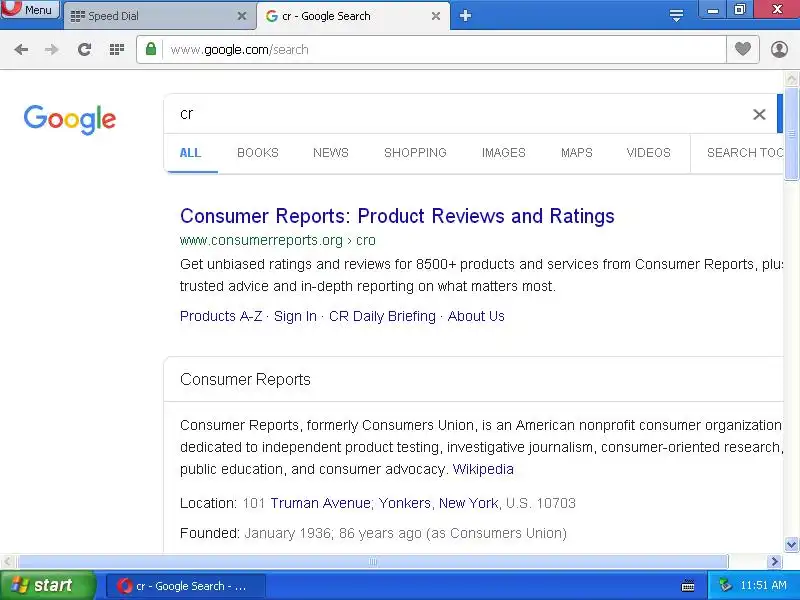Open Consumer Reports: Product Reviews and Ratings result
This screenshot has width=800, height=600.
tap(397, 216)
